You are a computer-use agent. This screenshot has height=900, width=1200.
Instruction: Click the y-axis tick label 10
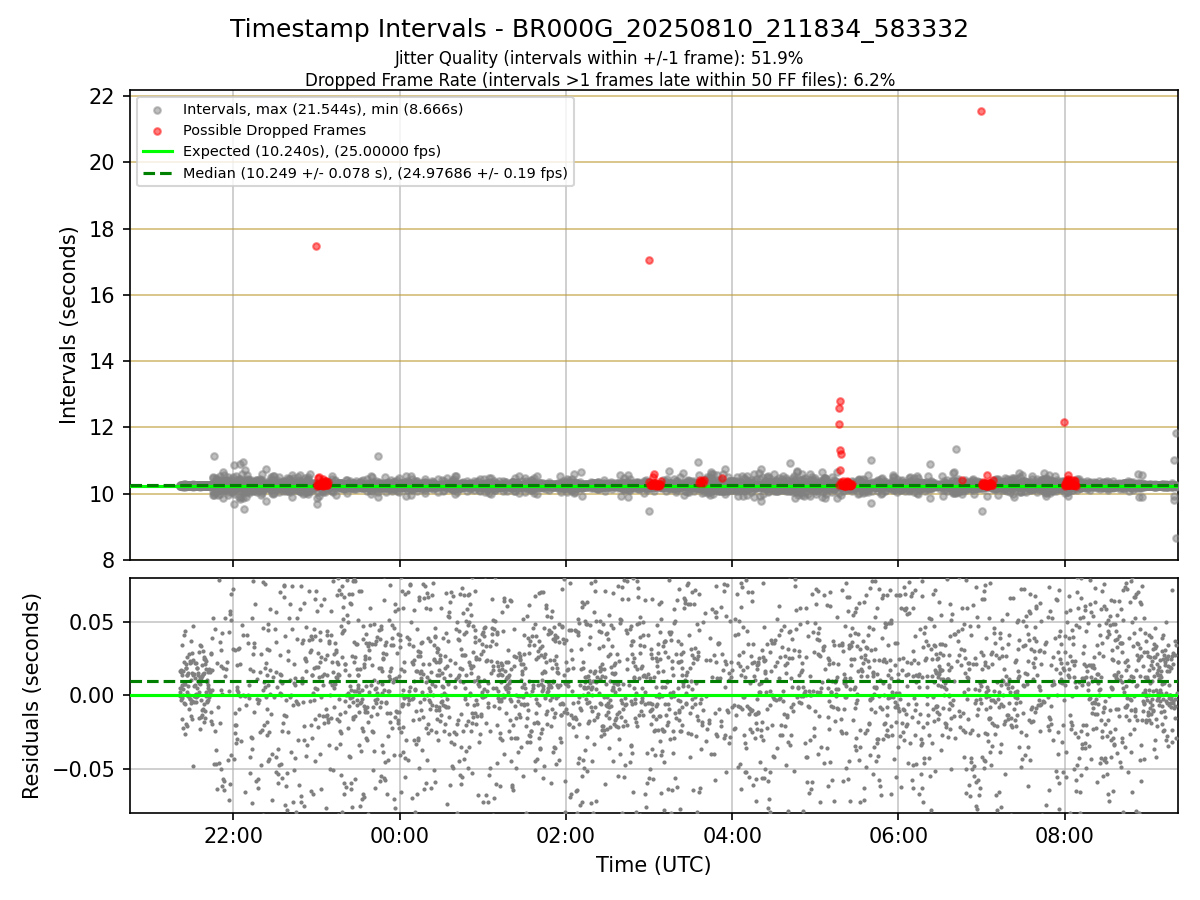pyautogui.click(x=101, y=494)
